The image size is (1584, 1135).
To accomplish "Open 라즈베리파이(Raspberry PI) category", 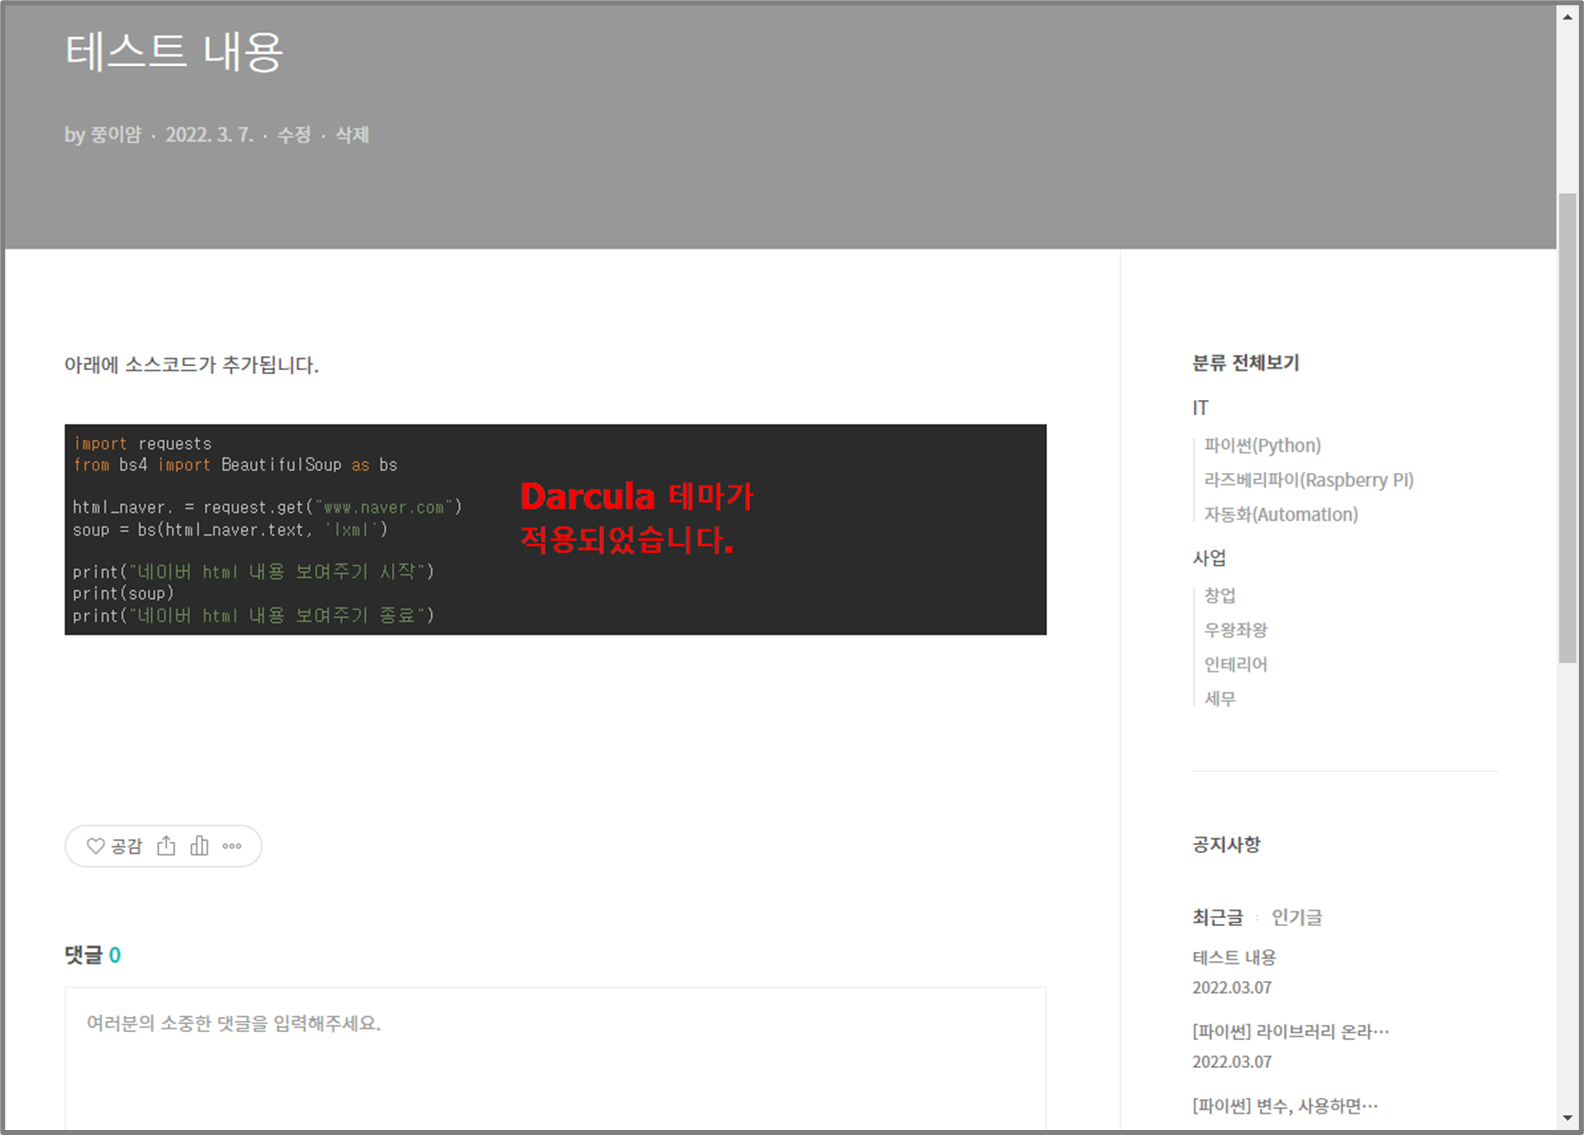I will pyautogui.click(x=1309, y=480).
